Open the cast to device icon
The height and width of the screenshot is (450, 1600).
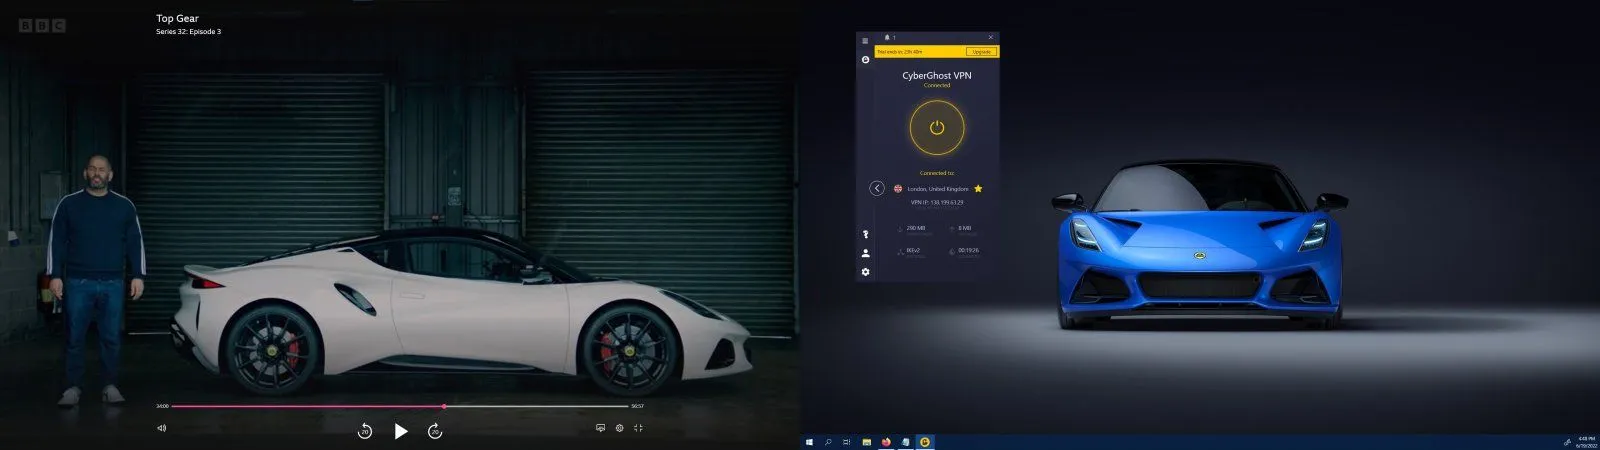tap(600, 428)
